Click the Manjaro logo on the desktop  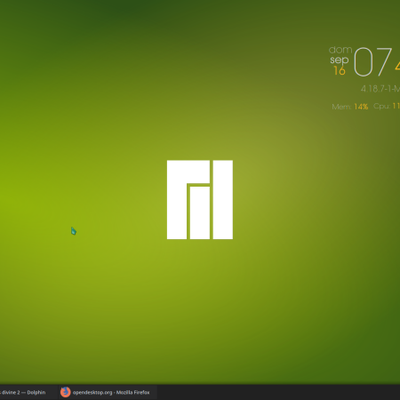(x=200, y=200)
